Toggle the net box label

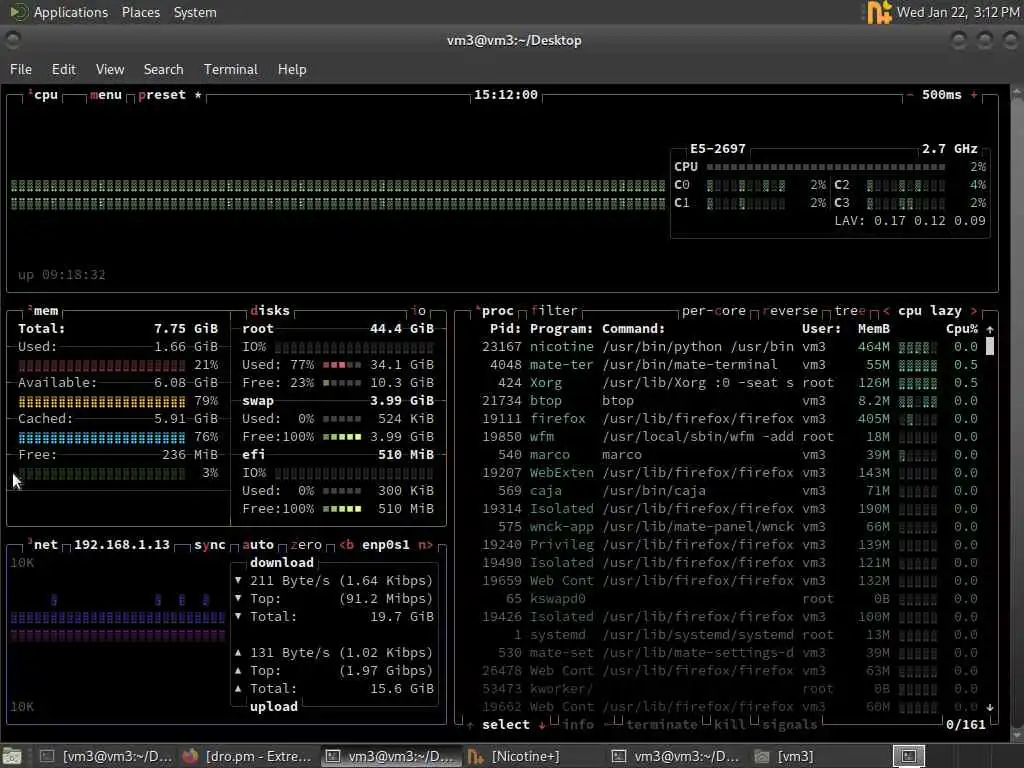44,545
